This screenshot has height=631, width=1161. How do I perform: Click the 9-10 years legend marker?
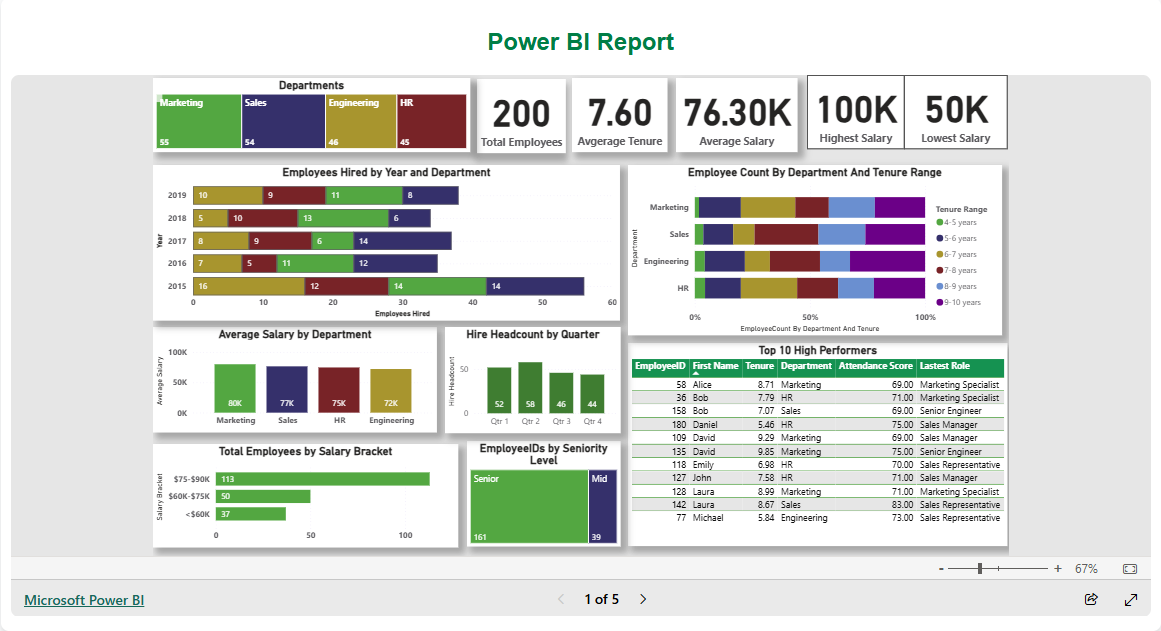(x=940, y=302)
